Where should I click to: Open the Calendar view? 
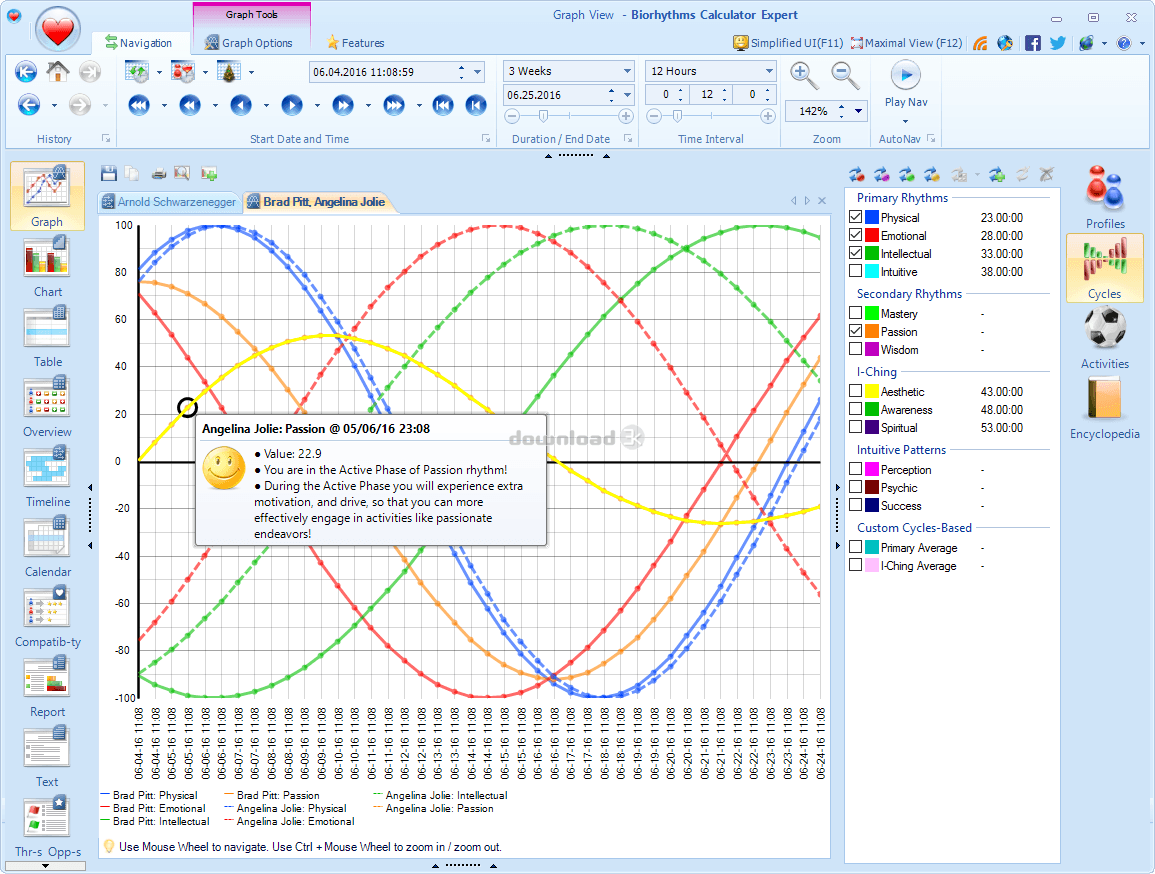click(47, 546)
